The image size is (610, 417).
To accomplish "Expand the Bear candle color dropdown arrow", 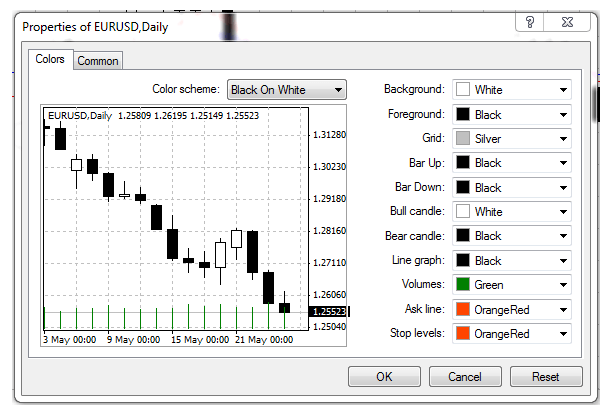I will (x=563, y=236).
